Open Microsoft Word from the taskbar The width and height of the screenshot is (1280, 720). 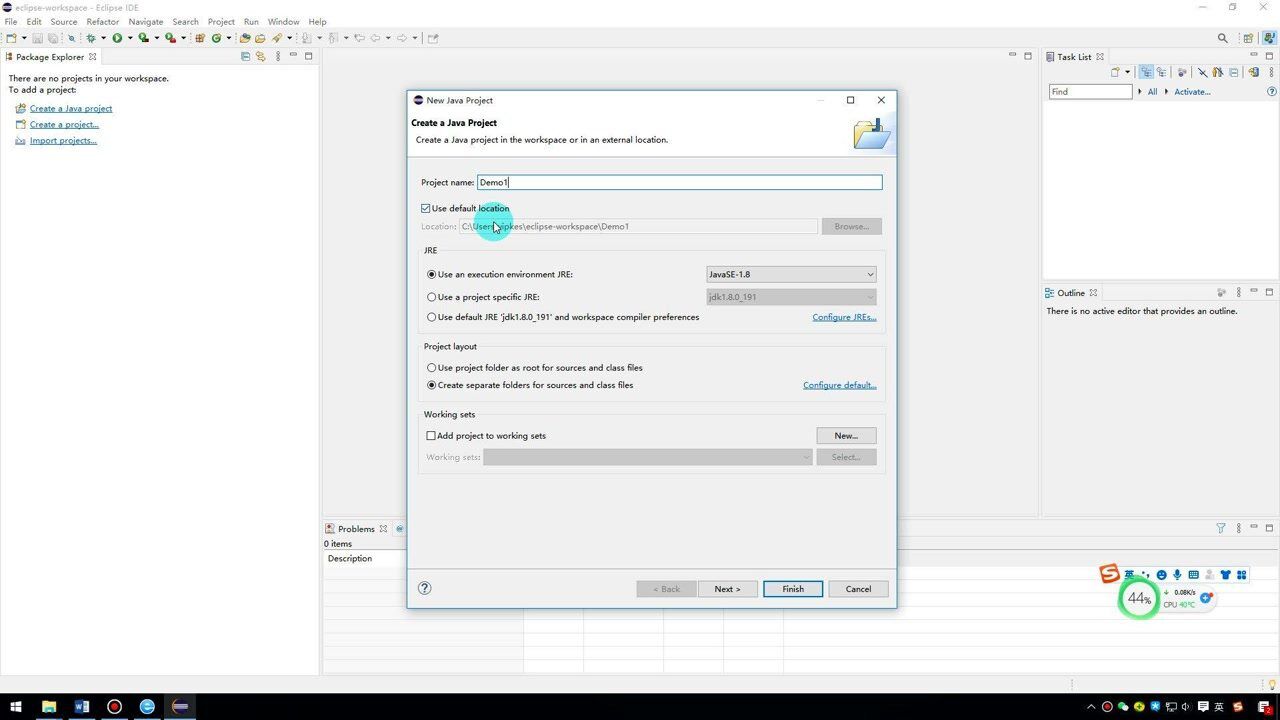(x=82, y=706)
